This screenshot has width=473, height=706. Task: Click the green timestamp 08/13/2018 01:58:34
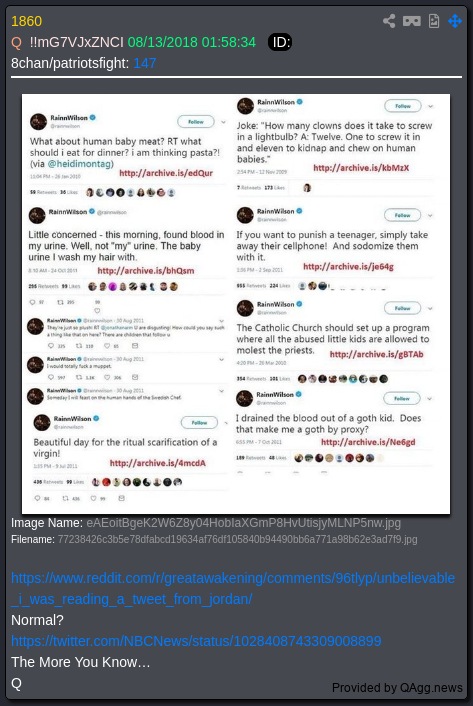(192, 42)
